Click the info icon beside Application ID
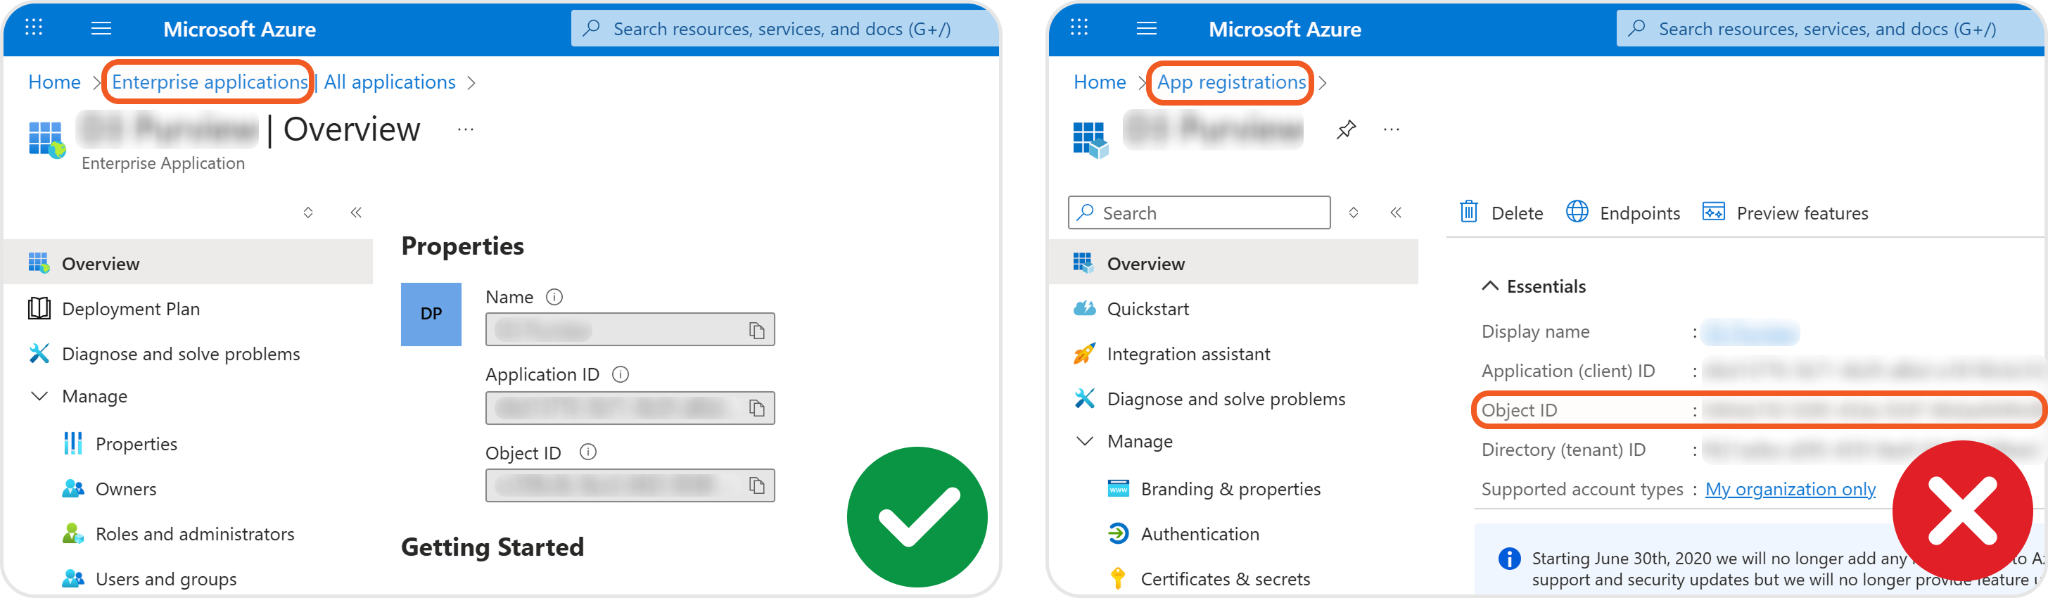2048x598 pixels. coord(620,375)
